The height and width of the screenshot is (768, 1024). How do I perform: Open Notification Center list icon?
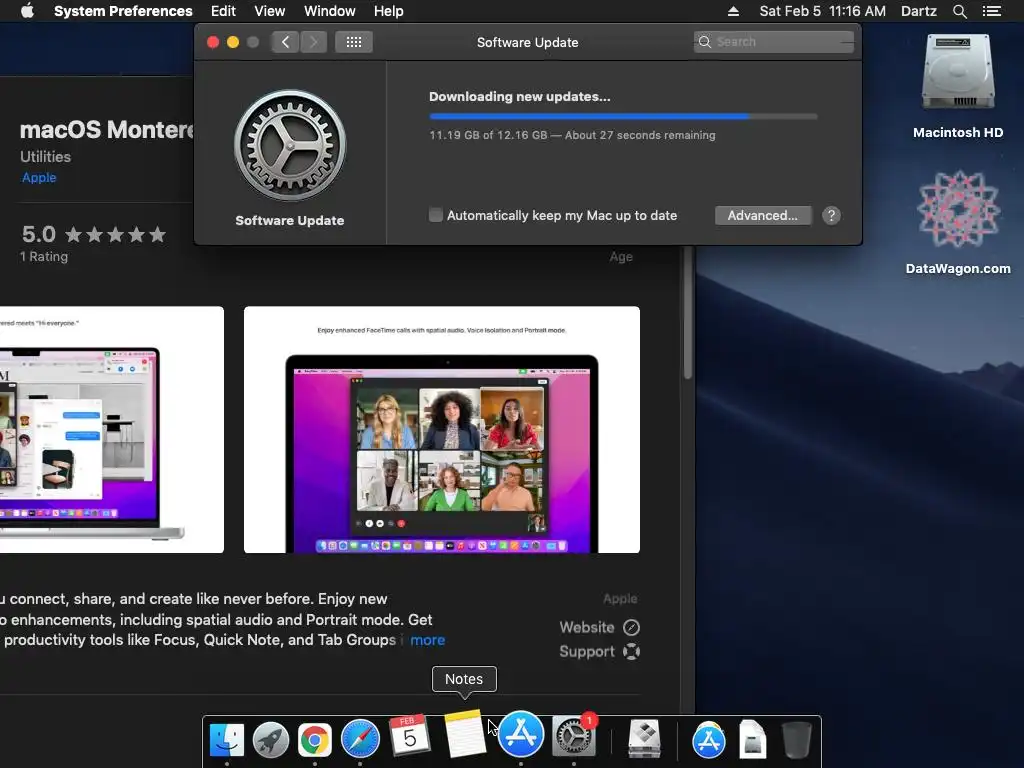pos(991,11)
